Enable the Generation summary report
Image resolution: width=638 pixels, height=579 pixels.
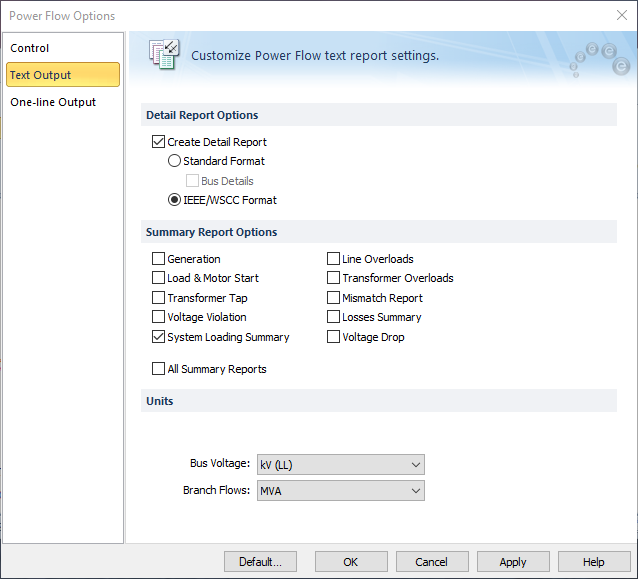[158, 259]
